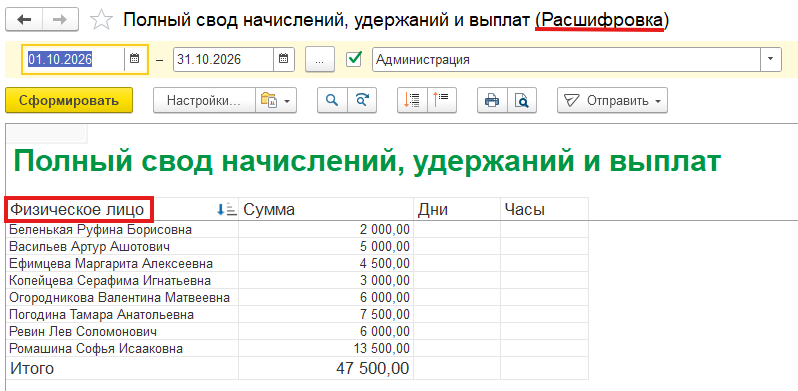798x391 pixels.
Task: Expand the Отправить dropdown menu
Action: 612,100
